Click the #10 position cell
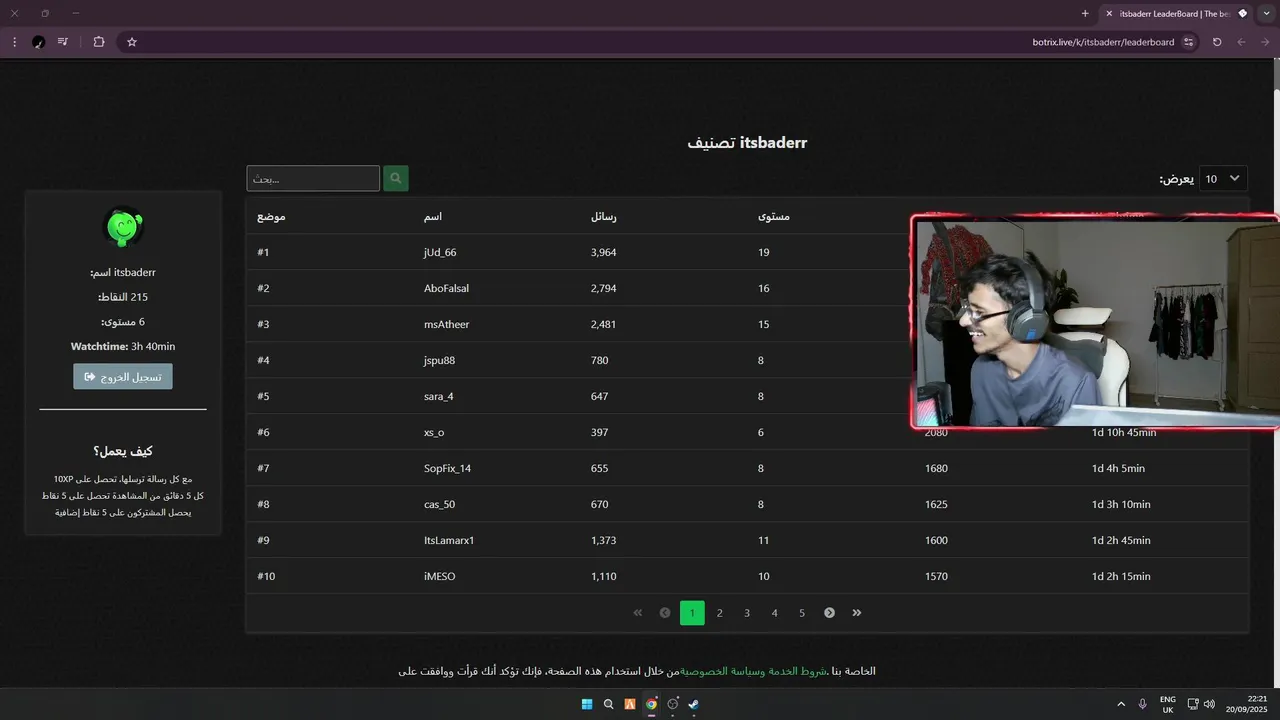Image resolution: width=1280 pixels, height=720 pixels. coord(265,576)
